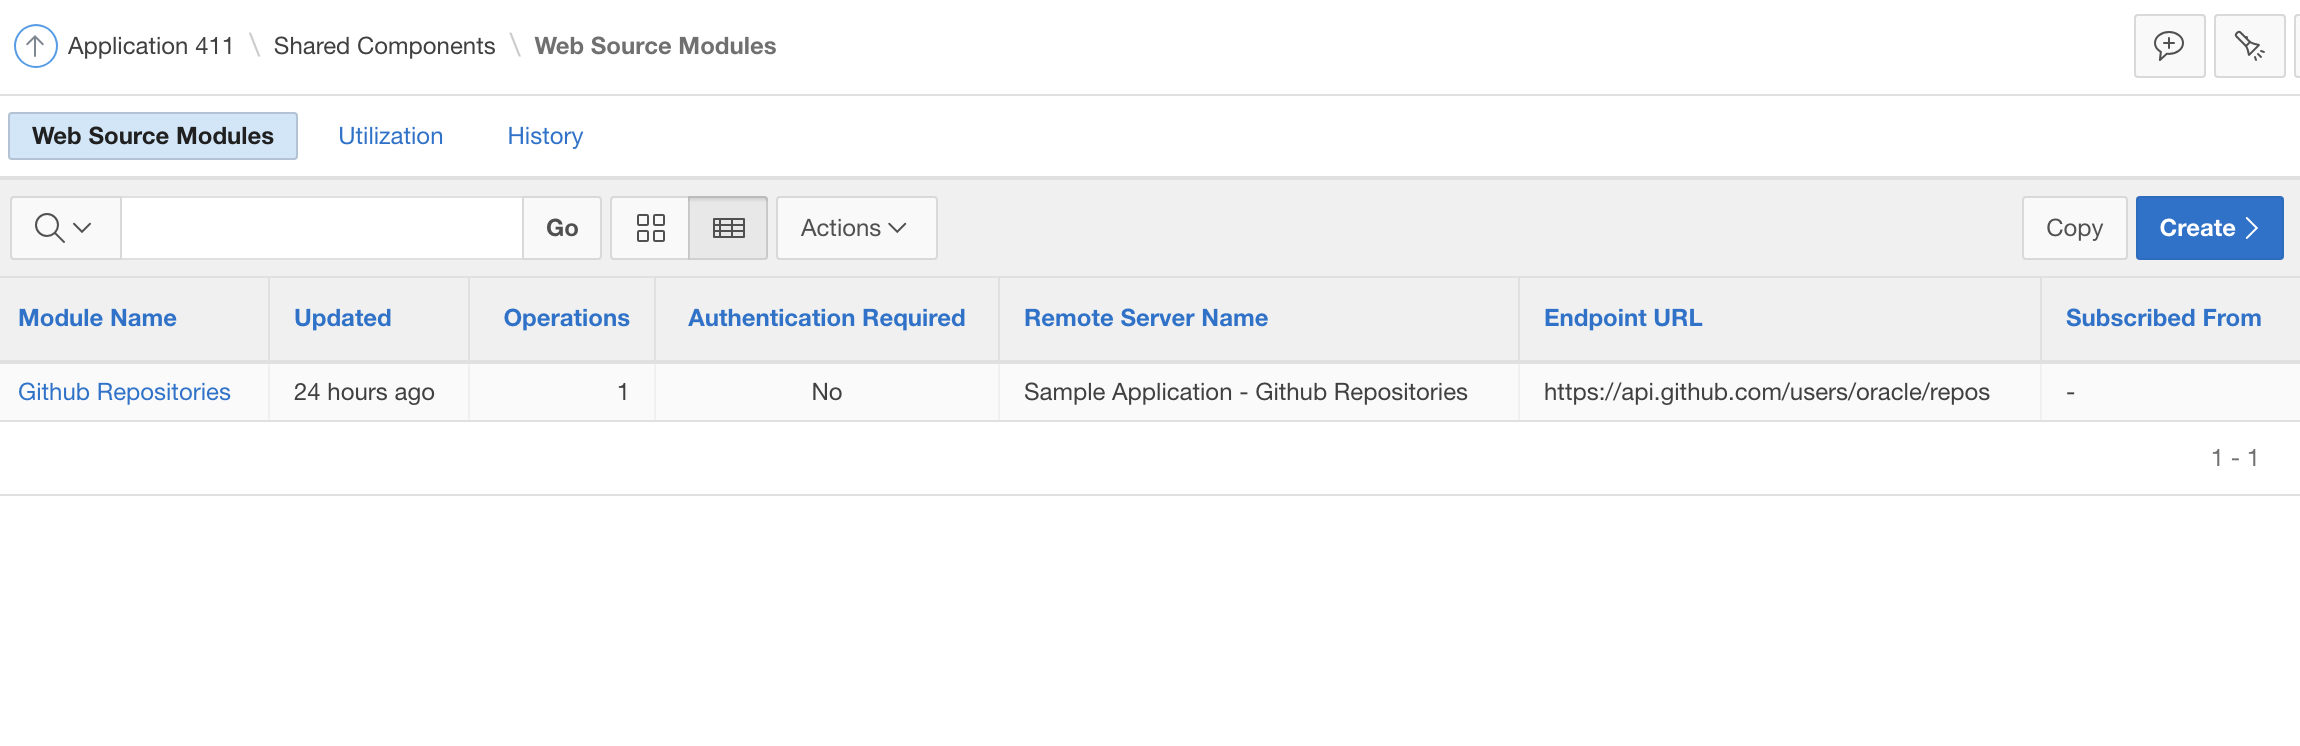Image resolution: width=2300 pixels, height=746 pixels.
Task: Open the History tab
Action: (x=545, y=136)
